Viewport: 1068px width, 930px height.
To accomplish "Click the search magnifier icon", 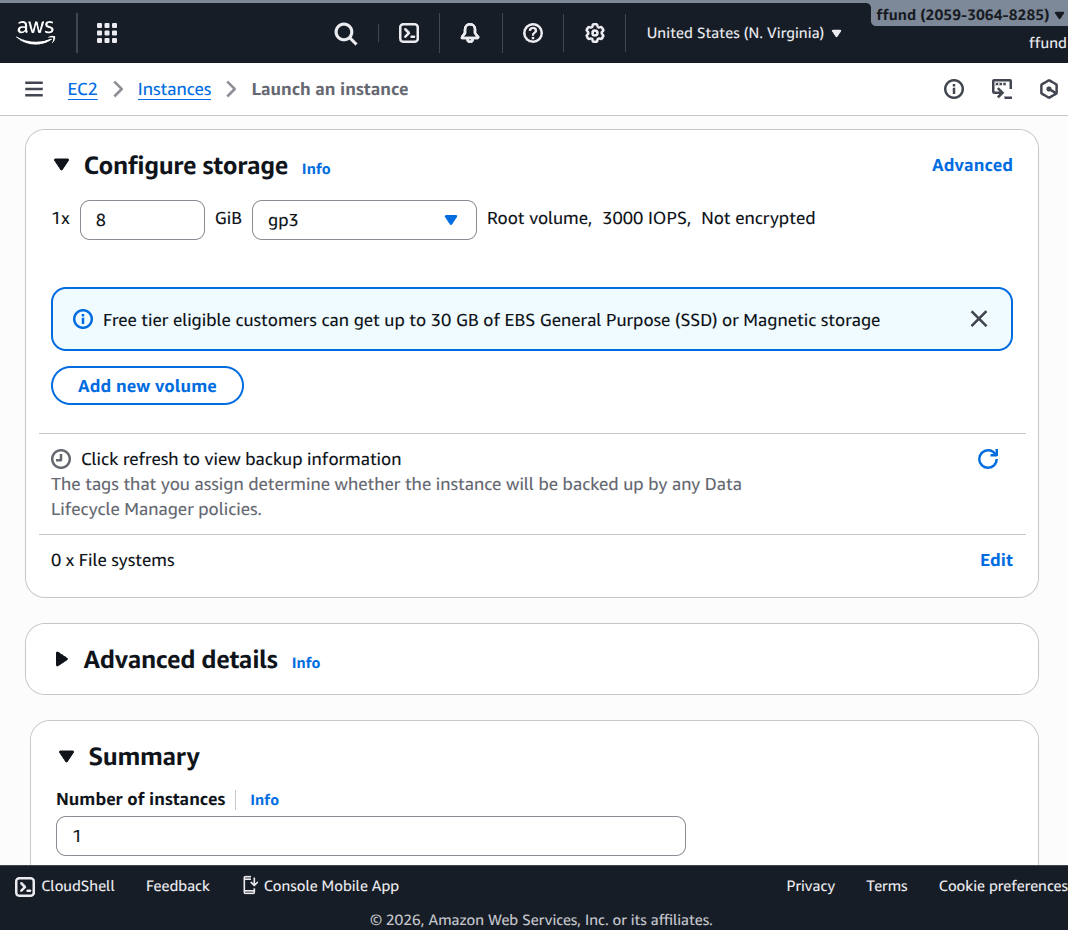I will [x=345, y=33].
